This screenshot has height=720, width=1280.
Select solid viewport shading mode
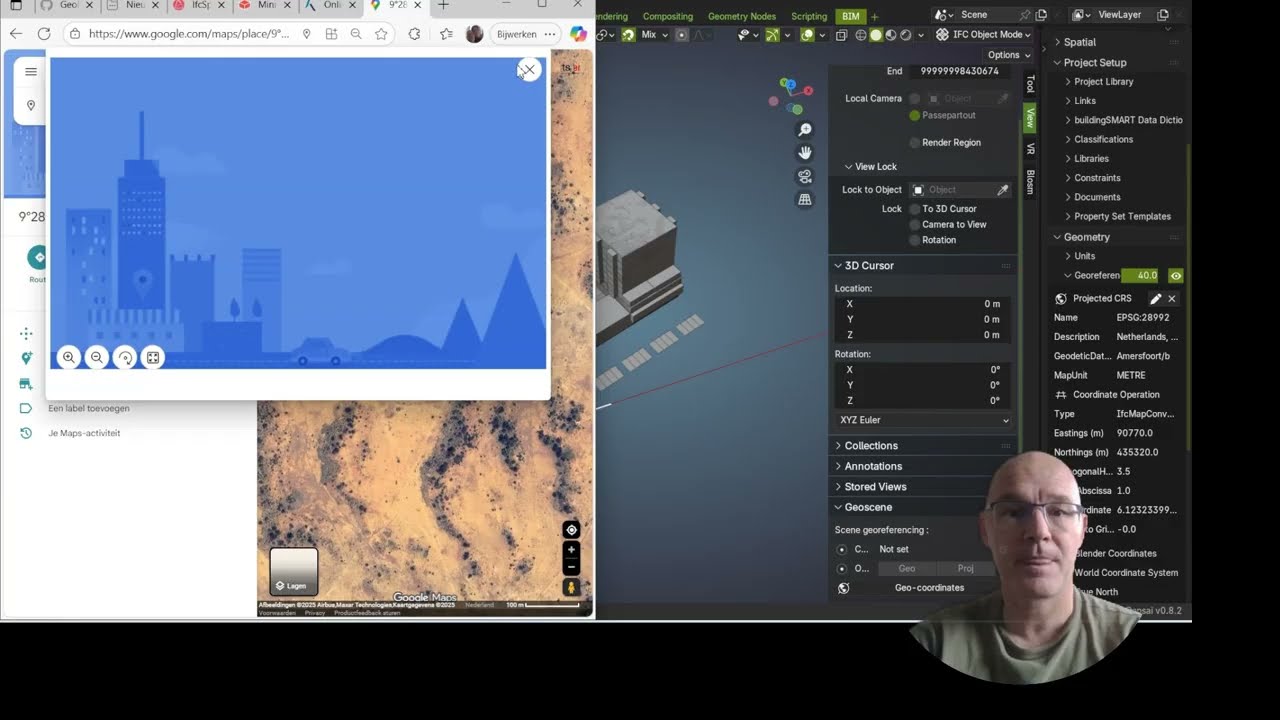click(x=876, y=34)
